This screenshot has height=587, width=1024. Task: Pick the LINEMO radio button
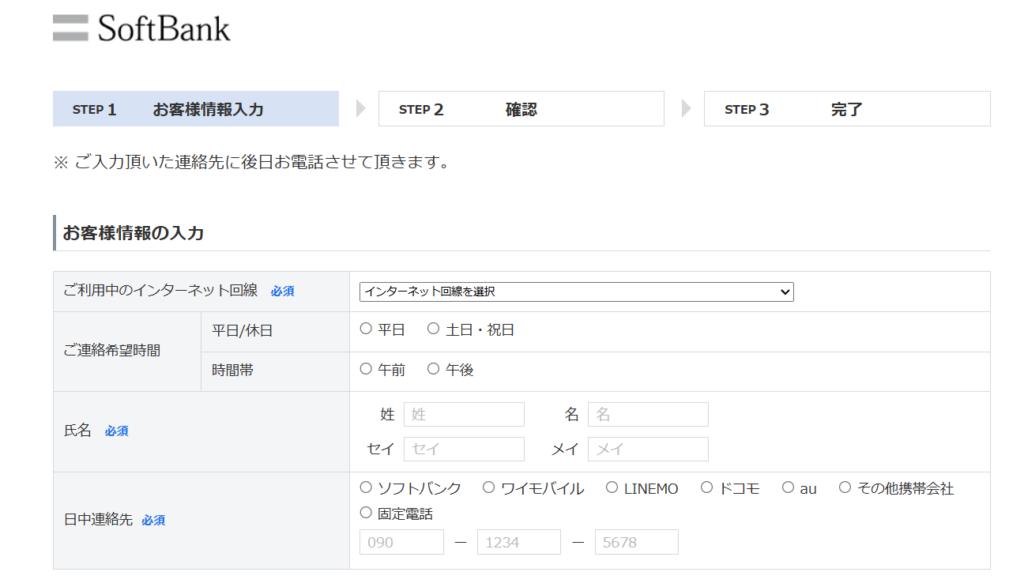coord(612,488)
